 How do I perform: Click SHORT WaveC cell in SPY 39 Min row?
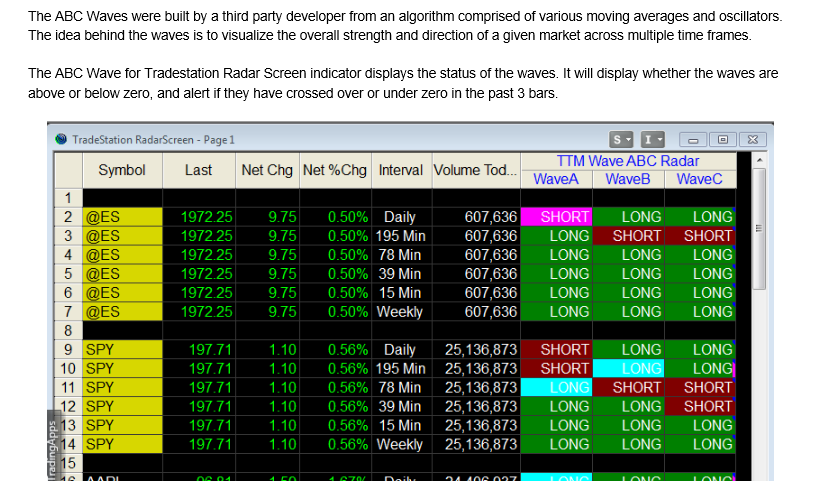700,406
